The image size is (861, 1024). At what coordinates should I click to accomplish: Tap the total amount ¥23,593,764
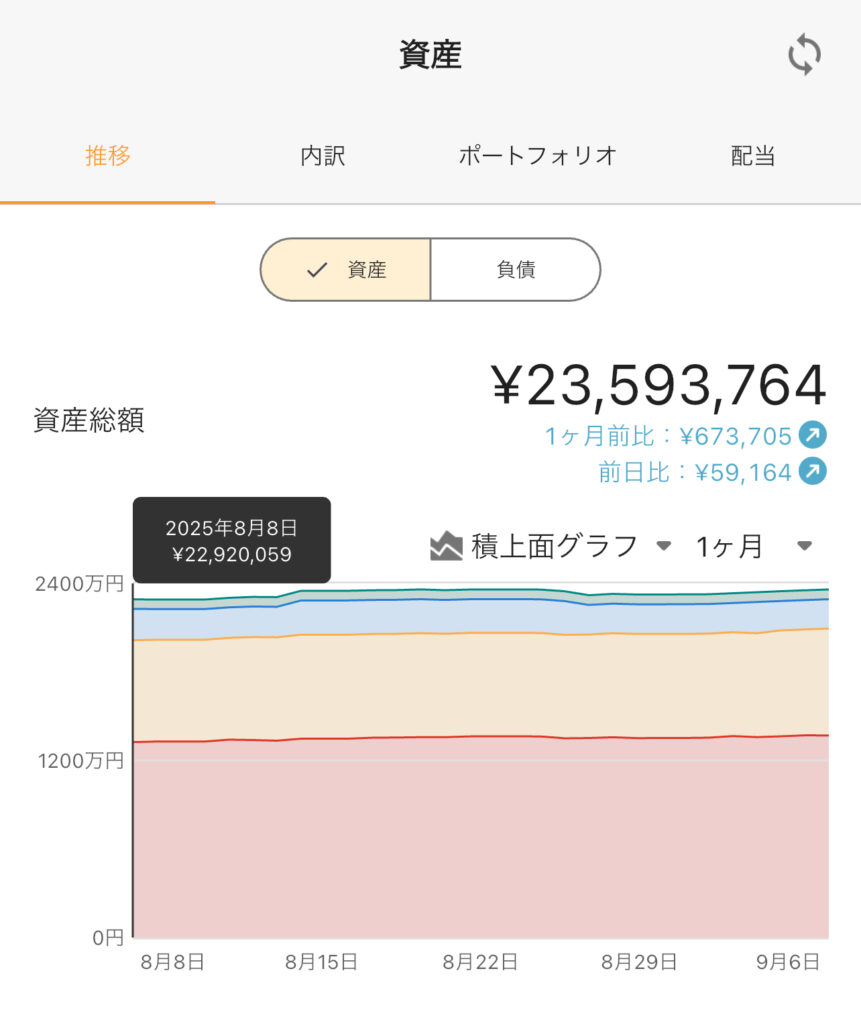click(x=658, y=385)
